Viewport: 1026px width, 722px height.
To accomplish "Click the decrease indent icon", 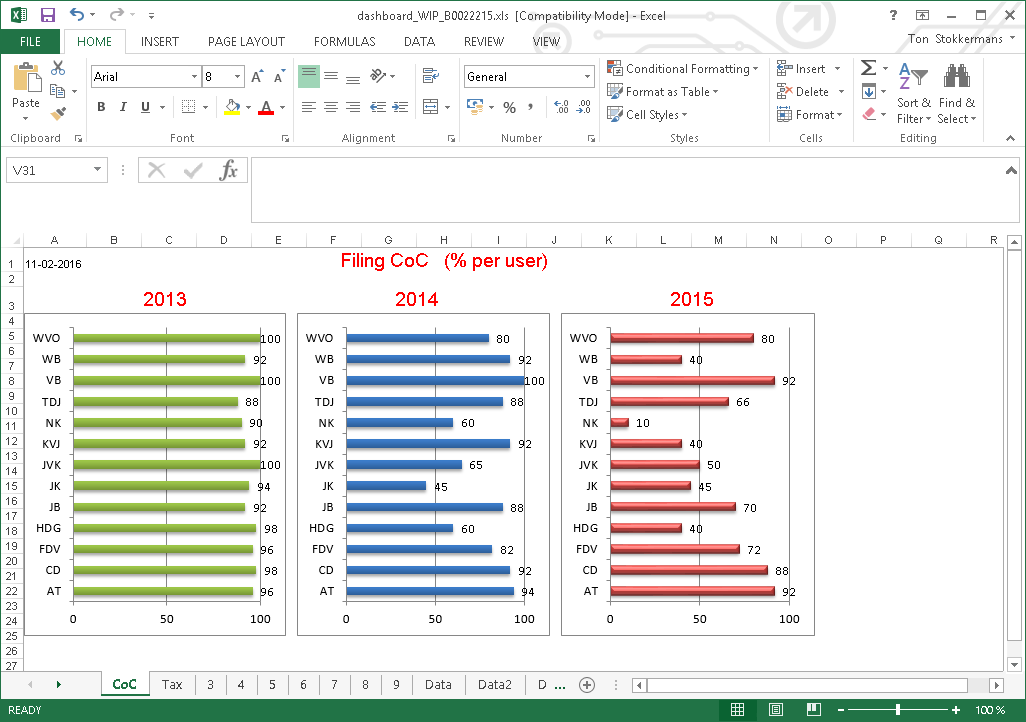I will [378, 107].
